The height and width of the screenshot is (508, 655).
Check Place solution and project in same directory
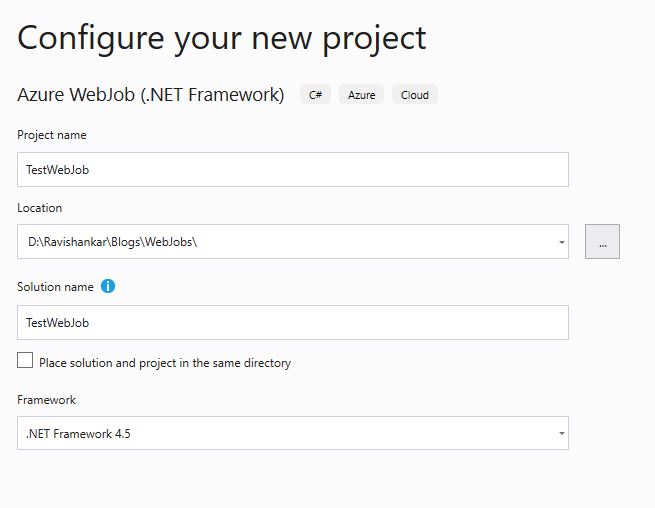coord(25,360)
